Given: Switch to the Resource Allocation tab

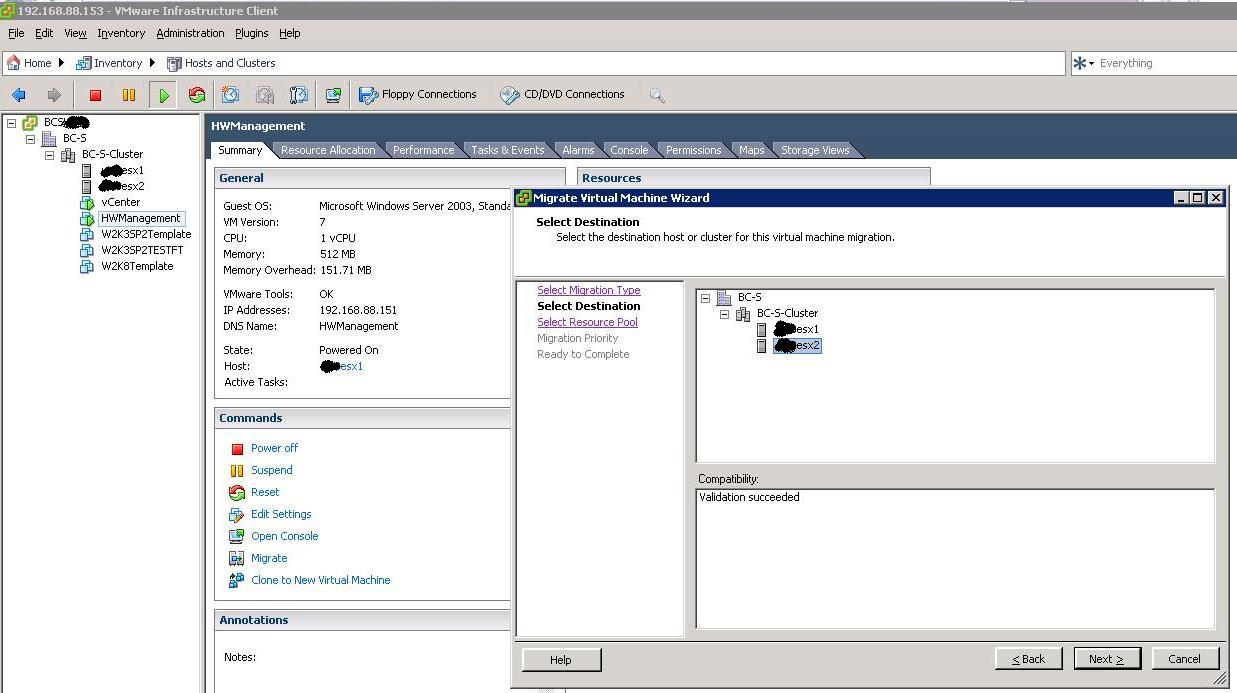Looking at the screenshot, I should click(x=328, y=150).
